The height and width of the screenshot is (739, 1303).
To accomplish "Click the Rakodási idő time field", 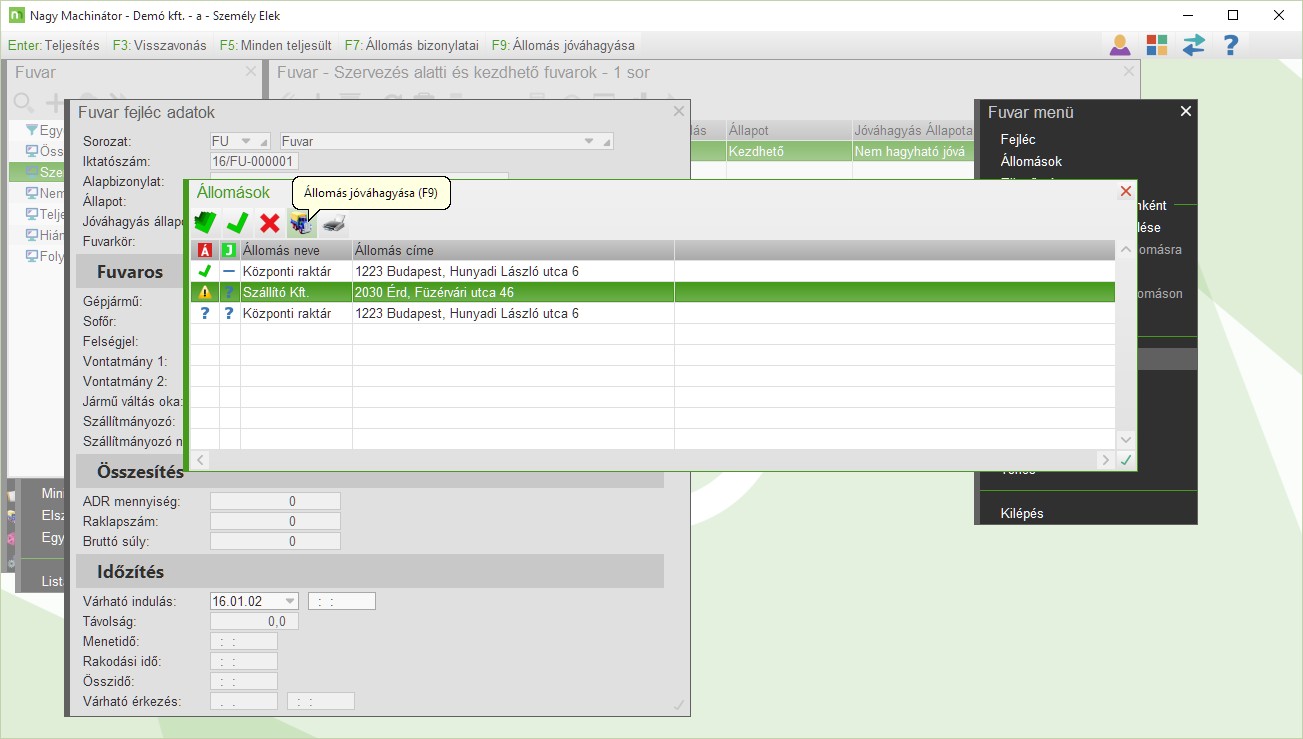I will [x=244, y=661].
